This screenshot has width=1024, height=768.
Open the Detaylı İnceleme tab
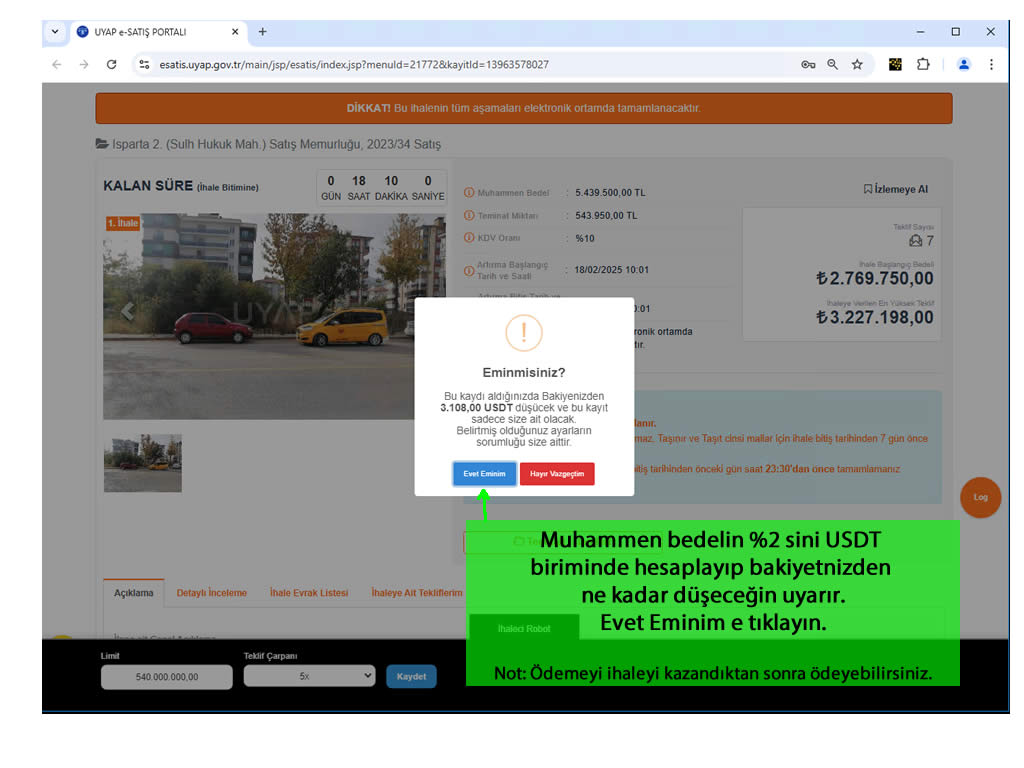tap(212, 593)
